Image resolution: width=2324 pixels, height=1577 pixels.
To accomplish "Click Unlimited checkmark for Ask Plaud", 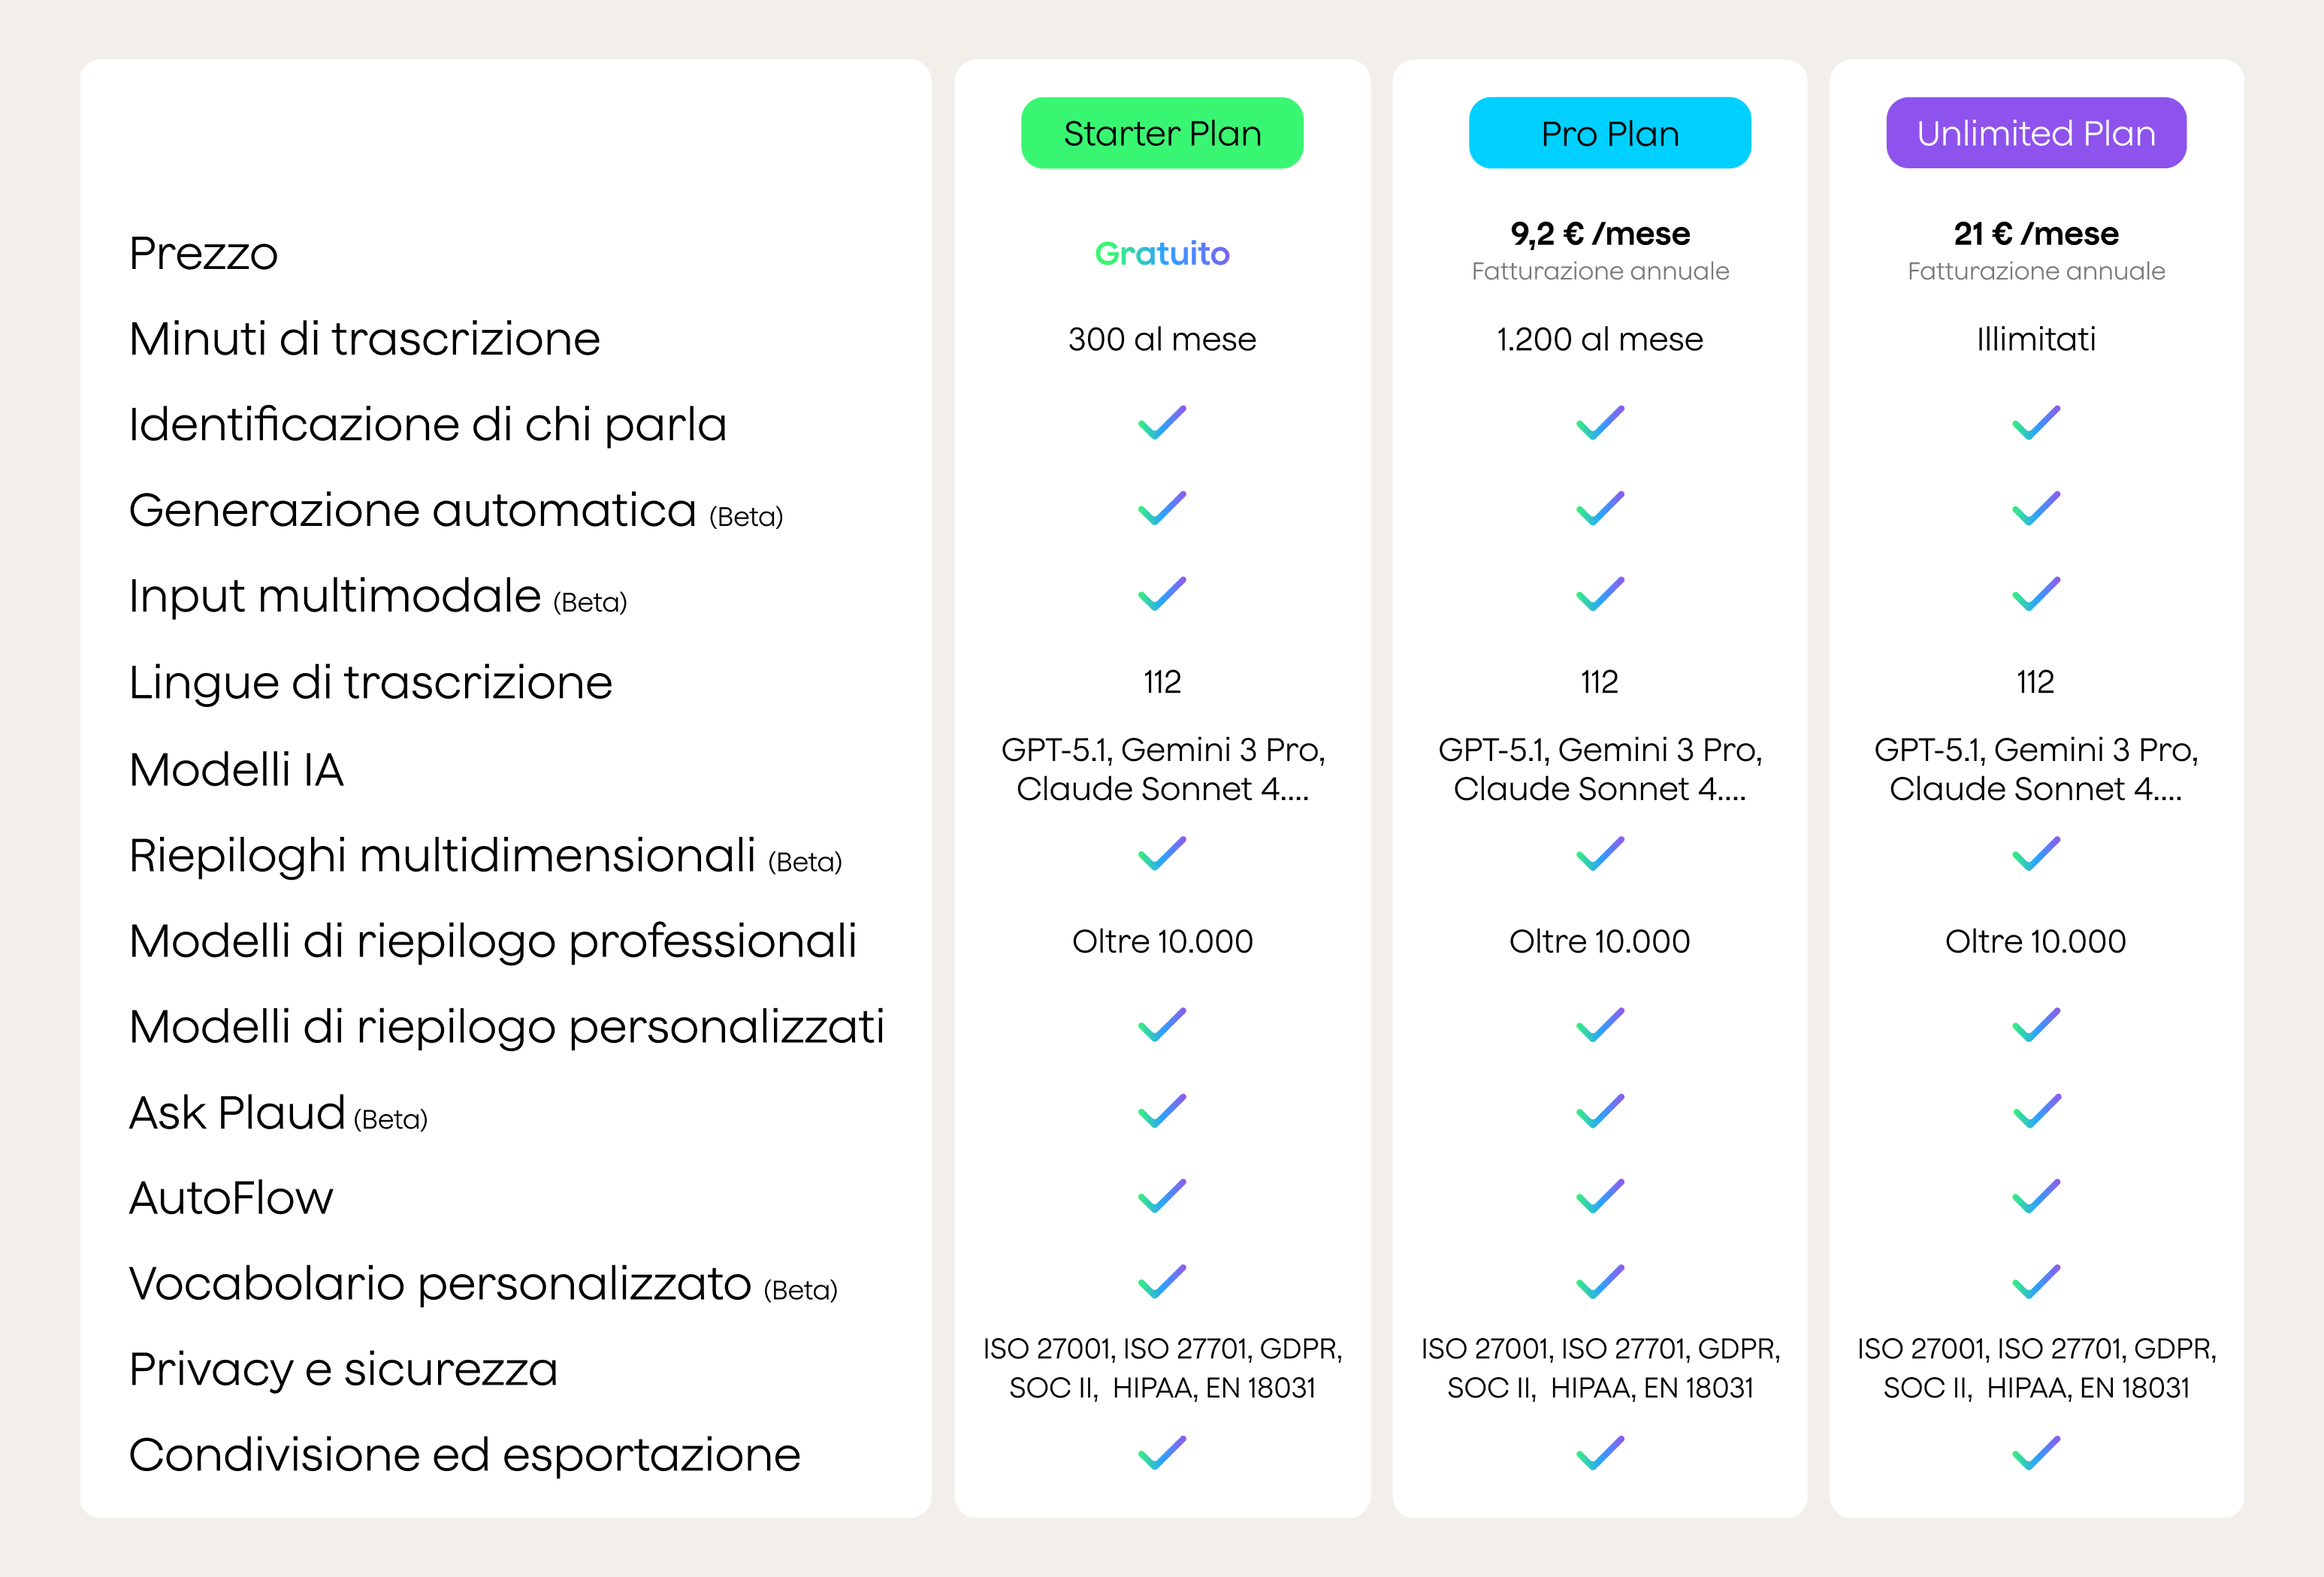I will click(x=2036, y=1111).
